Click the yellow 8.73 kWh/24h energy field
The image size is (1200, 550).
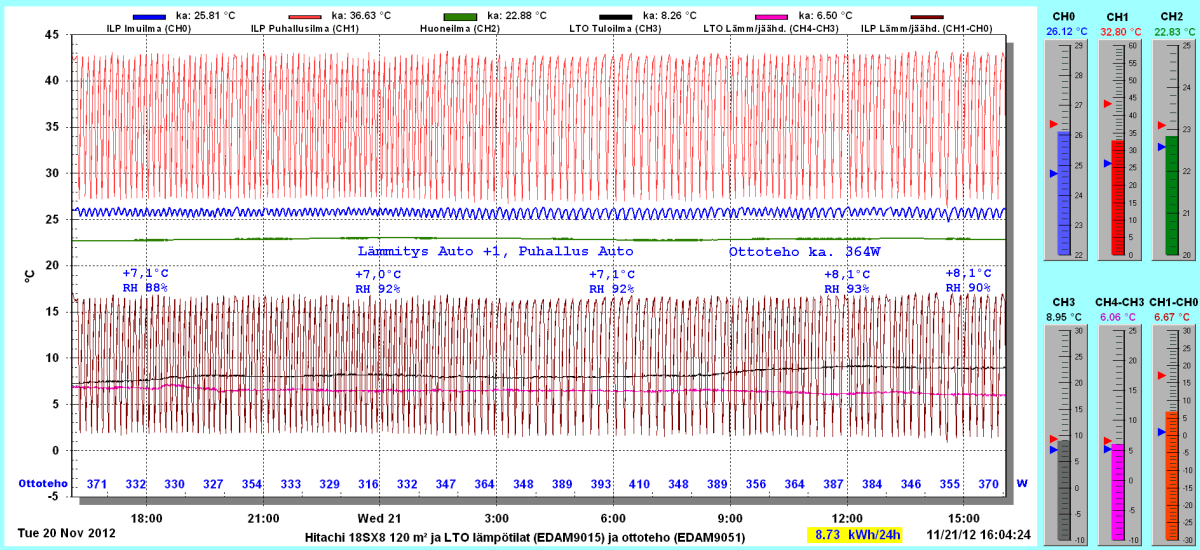tap(854, 535)
